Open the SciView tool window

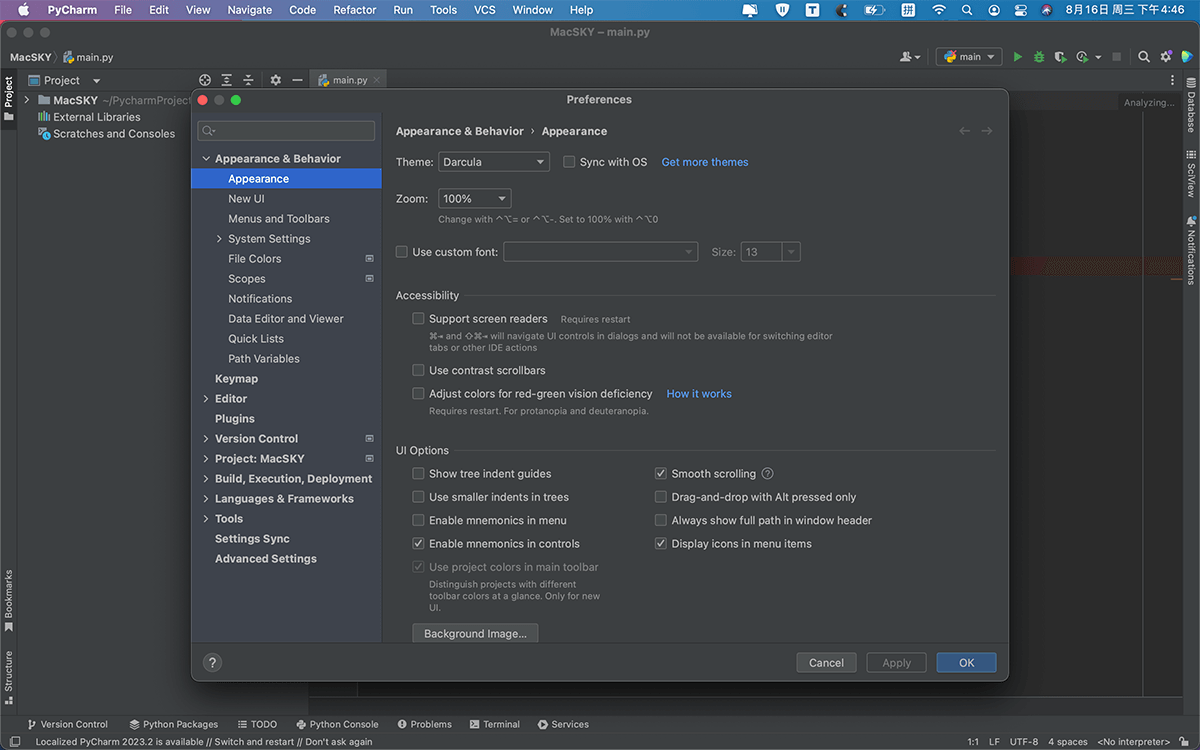point(1191,173)
